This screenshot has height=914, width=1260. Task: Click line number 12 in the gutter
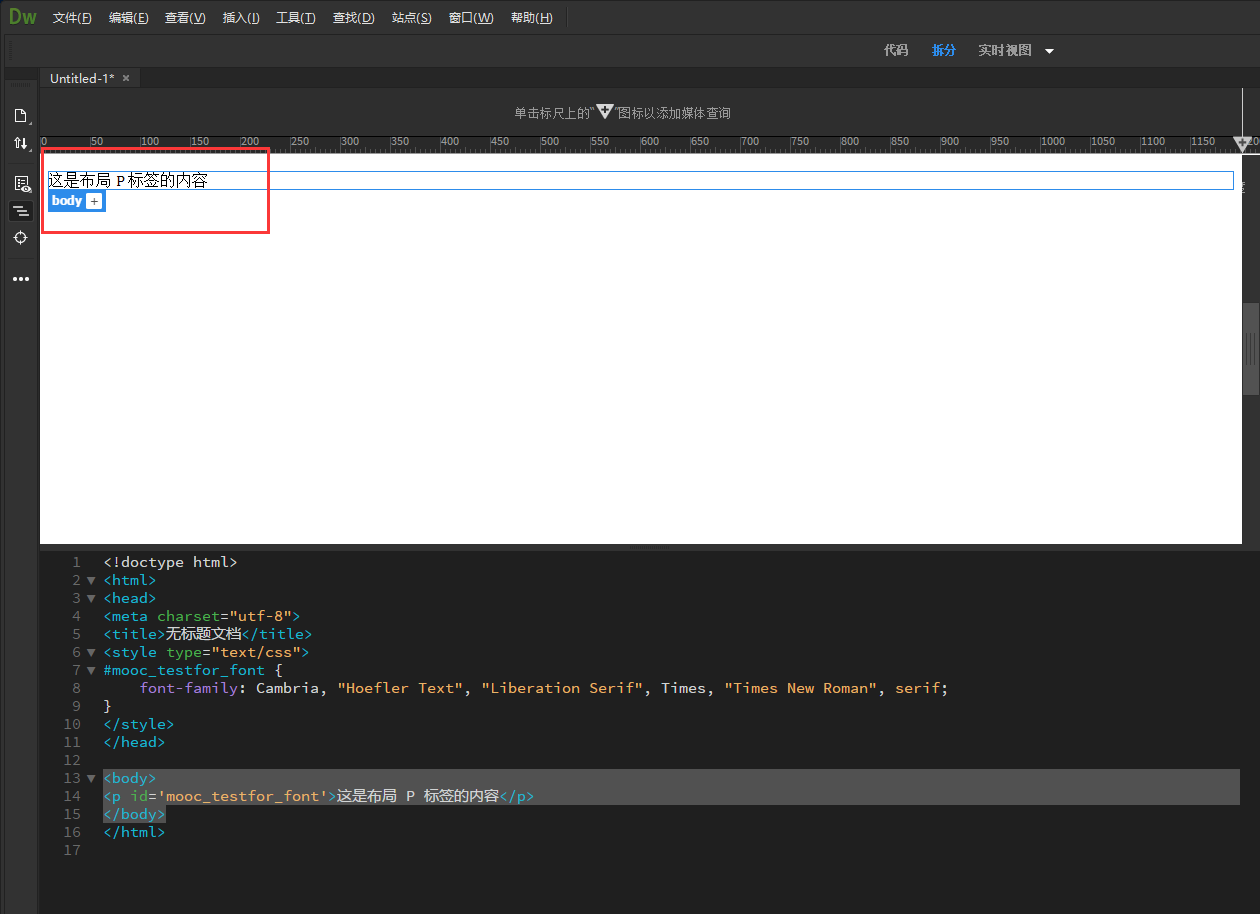click(x=71, y=760)
